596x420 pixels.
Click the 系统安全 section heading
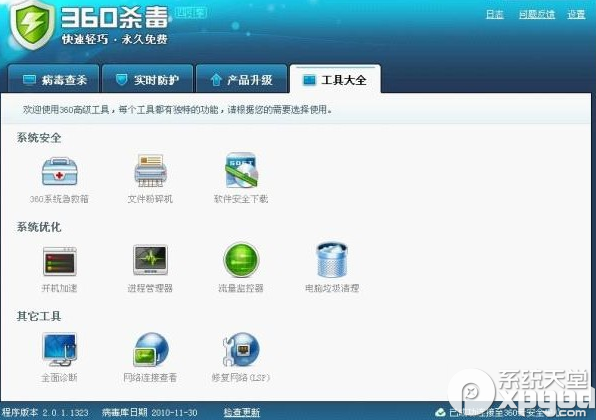coord(39,138)
